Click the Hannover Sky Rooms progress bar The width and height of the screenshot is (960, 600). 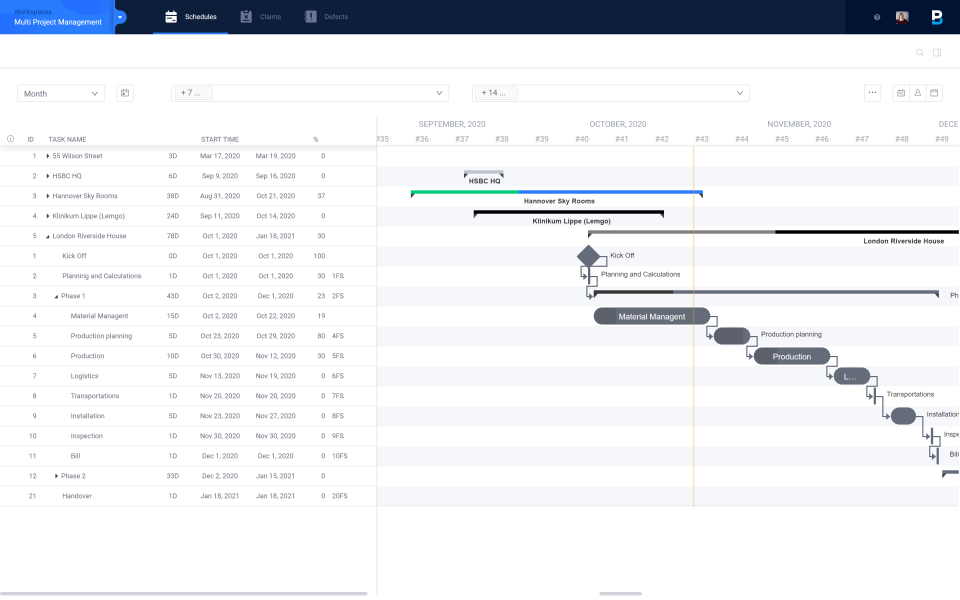click(x=555, y=191)
